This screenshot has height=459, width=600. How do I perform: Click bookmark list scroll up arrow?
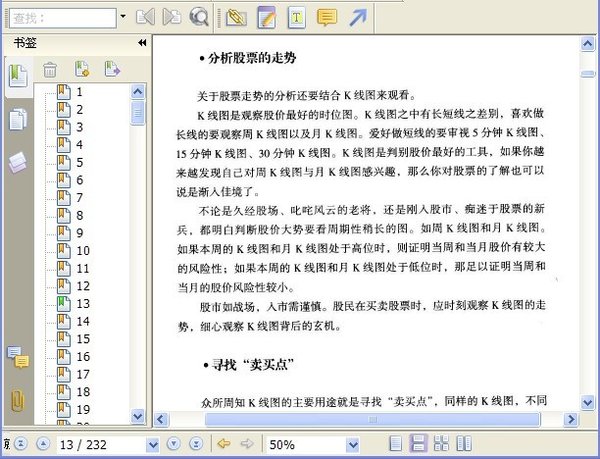(x=137, y=92)
